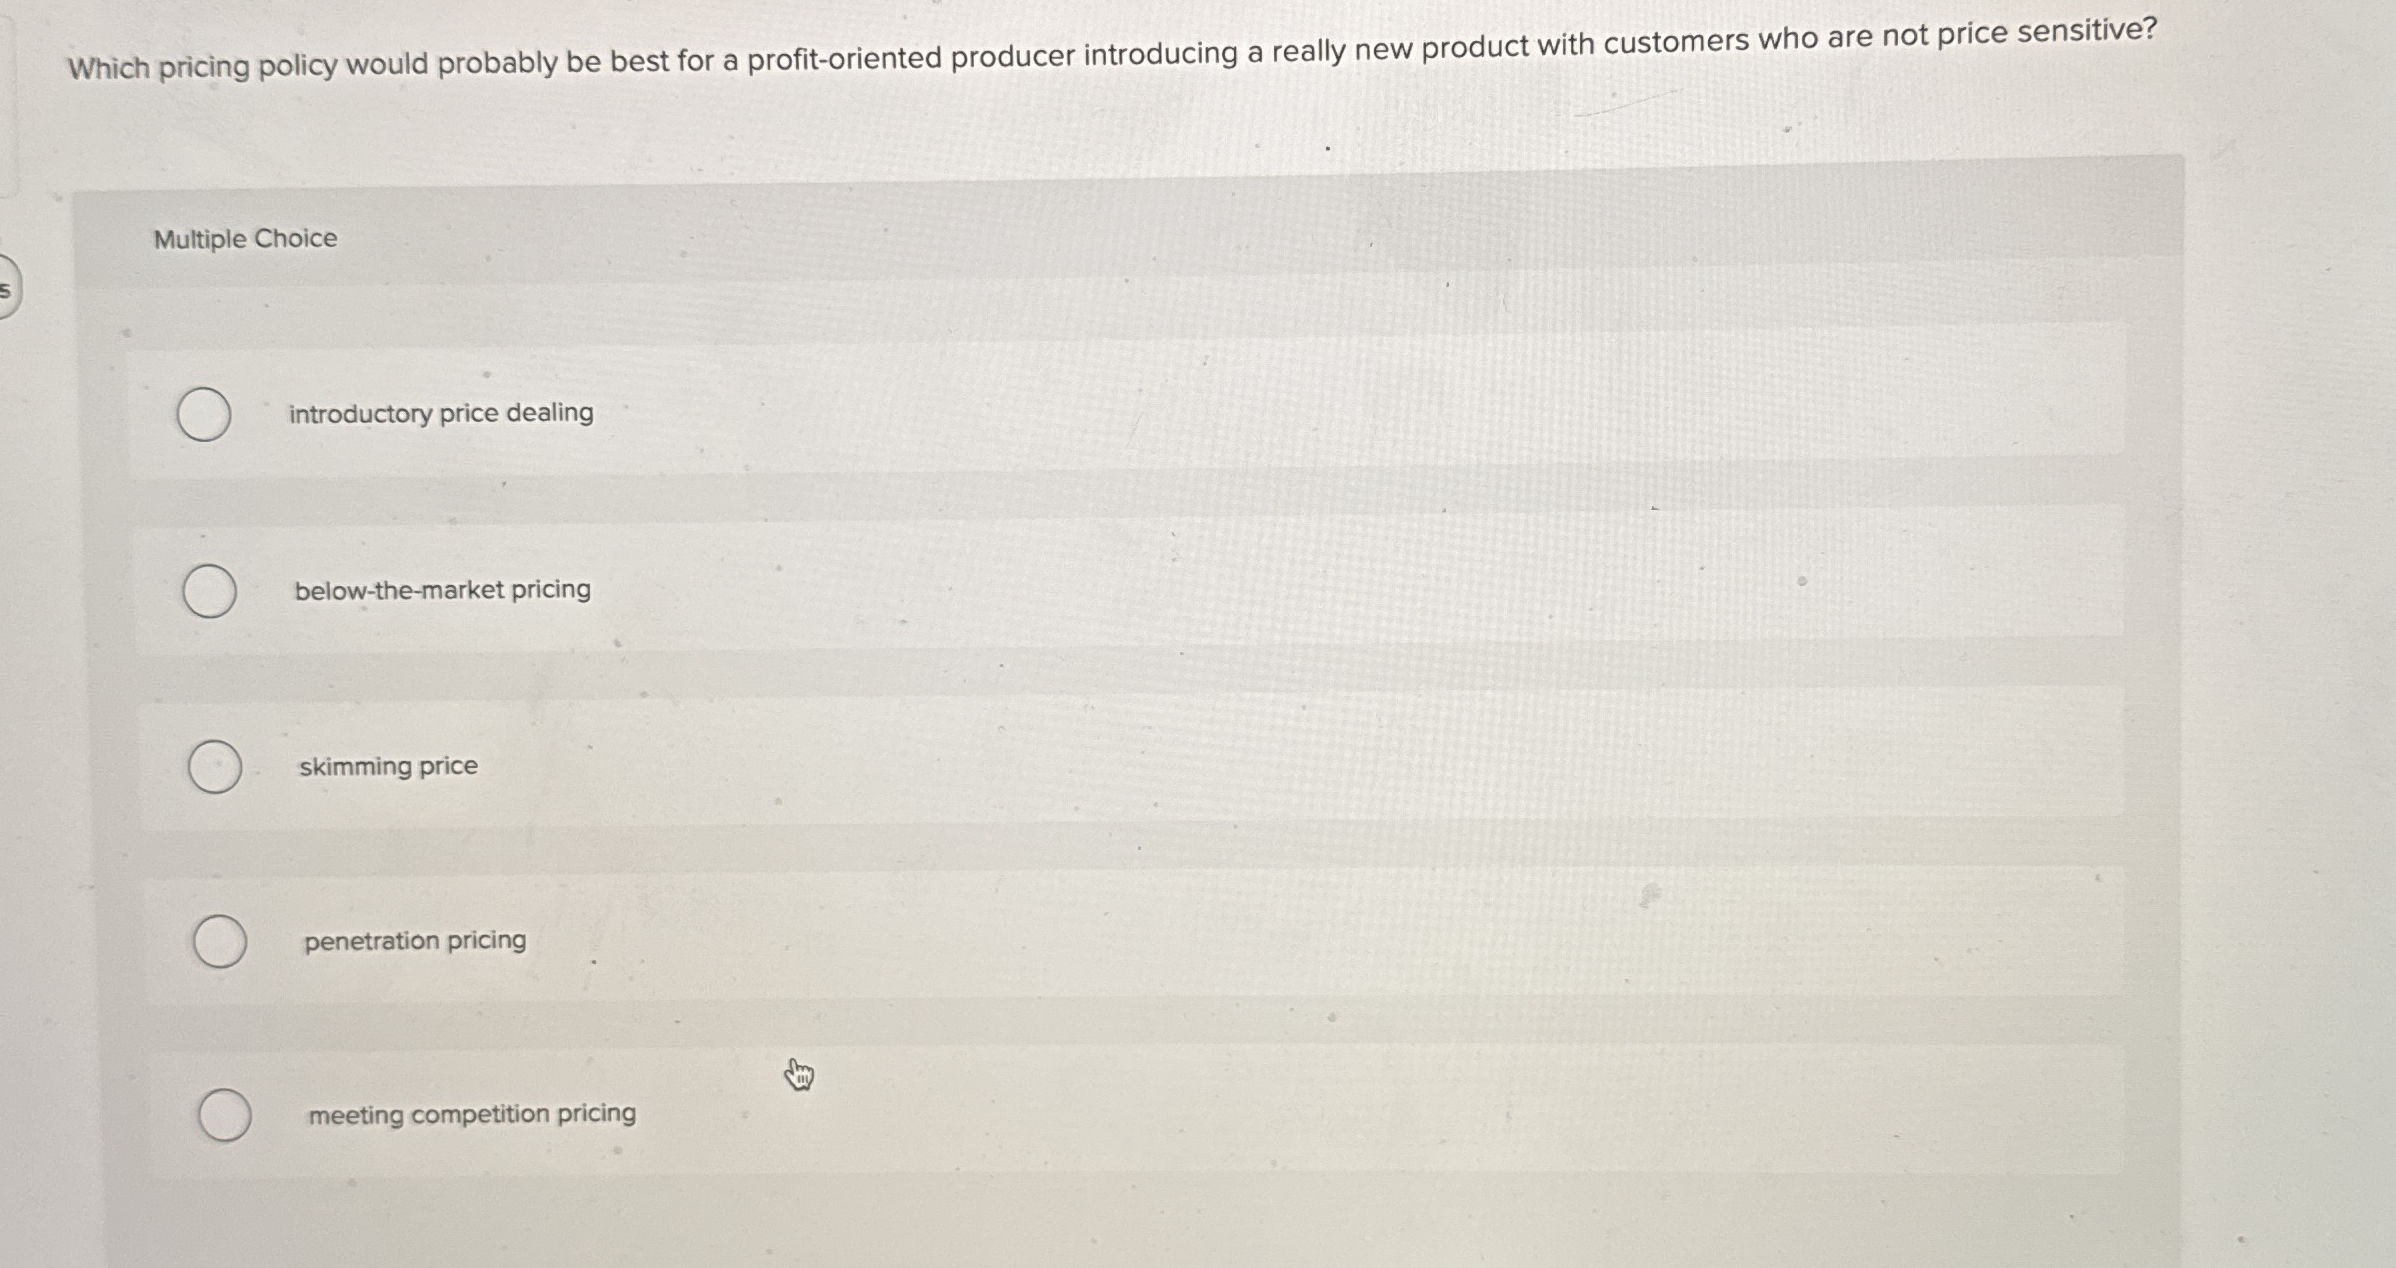Screen dimensions: 2396x1268
Task: Select the introductory price dealing radio button
Action: point(207,414)
